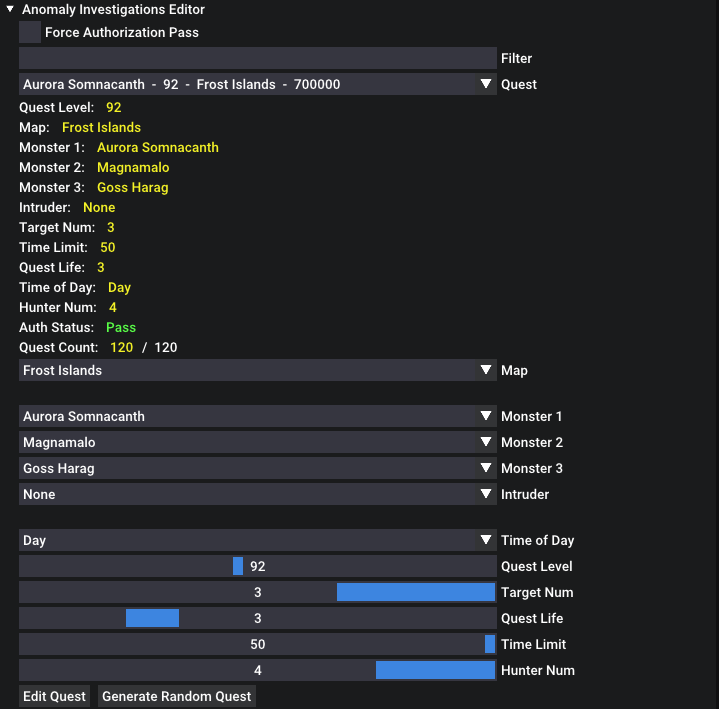719x709 pixels.
Task: Expand the Monster 1 dropdown arrow
Action: [x=486, y=416]
